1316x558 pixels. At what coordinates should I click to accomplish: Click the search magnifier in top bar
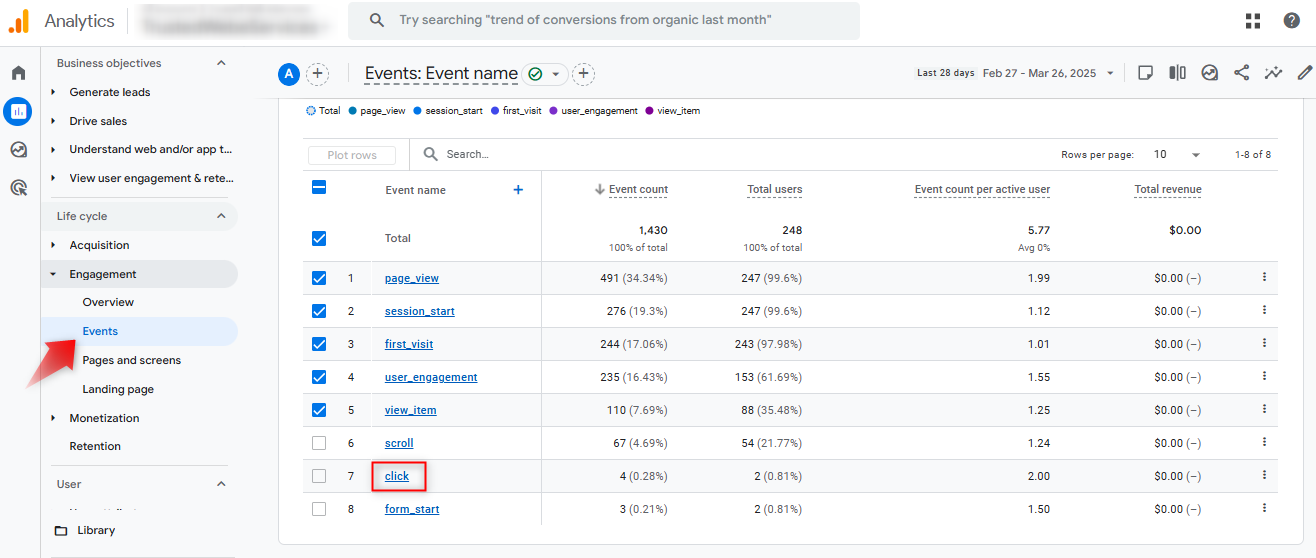coord(376,20)
